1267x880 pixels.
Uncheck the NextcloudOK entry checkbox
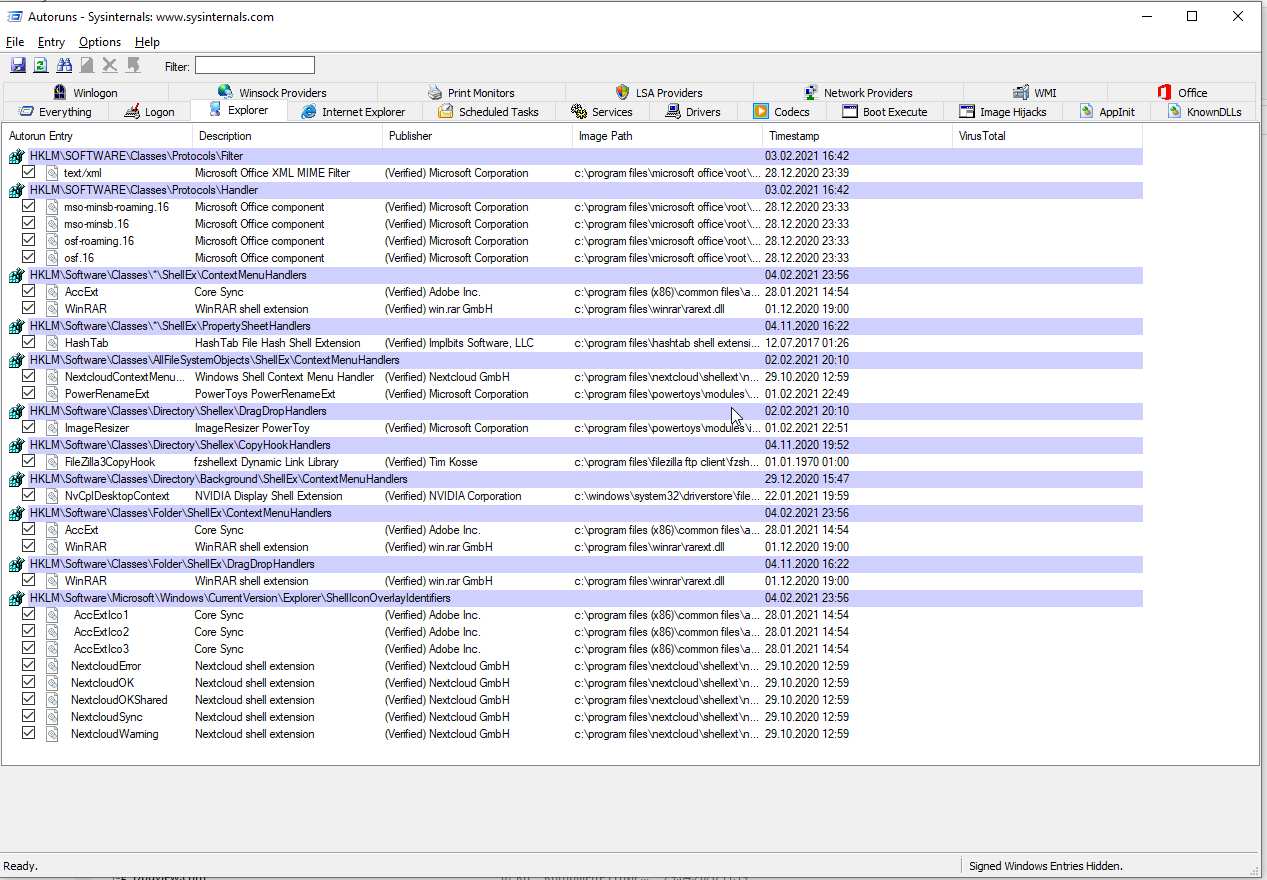pos(28,682)
